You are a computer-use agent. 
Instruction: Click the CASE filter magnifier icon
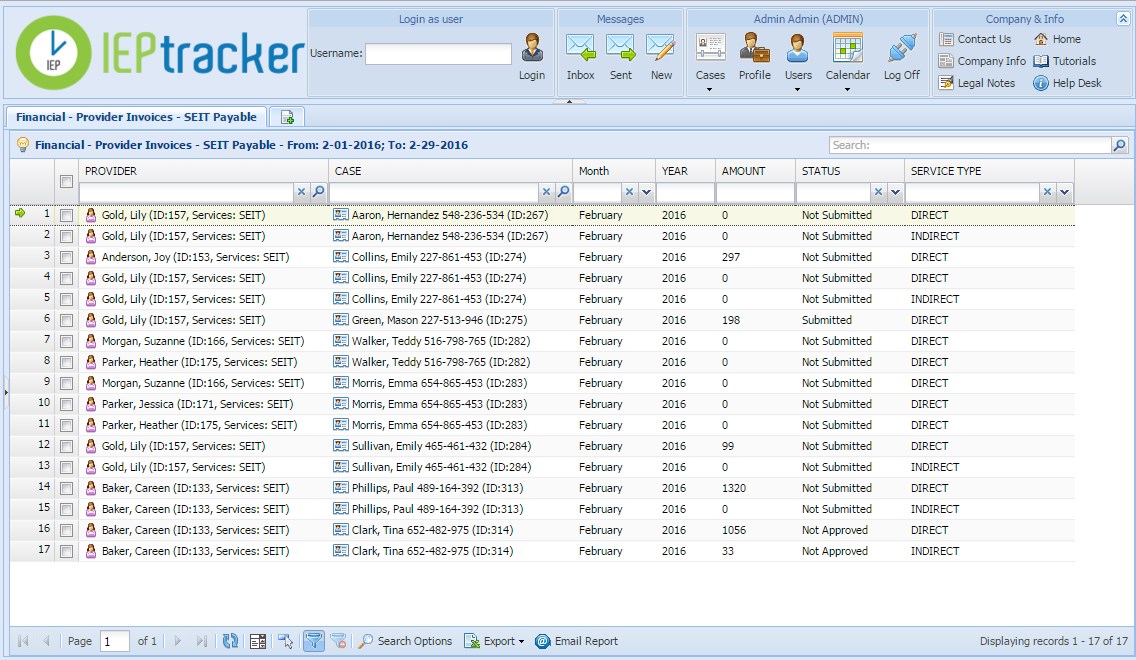tap(563, 192)
